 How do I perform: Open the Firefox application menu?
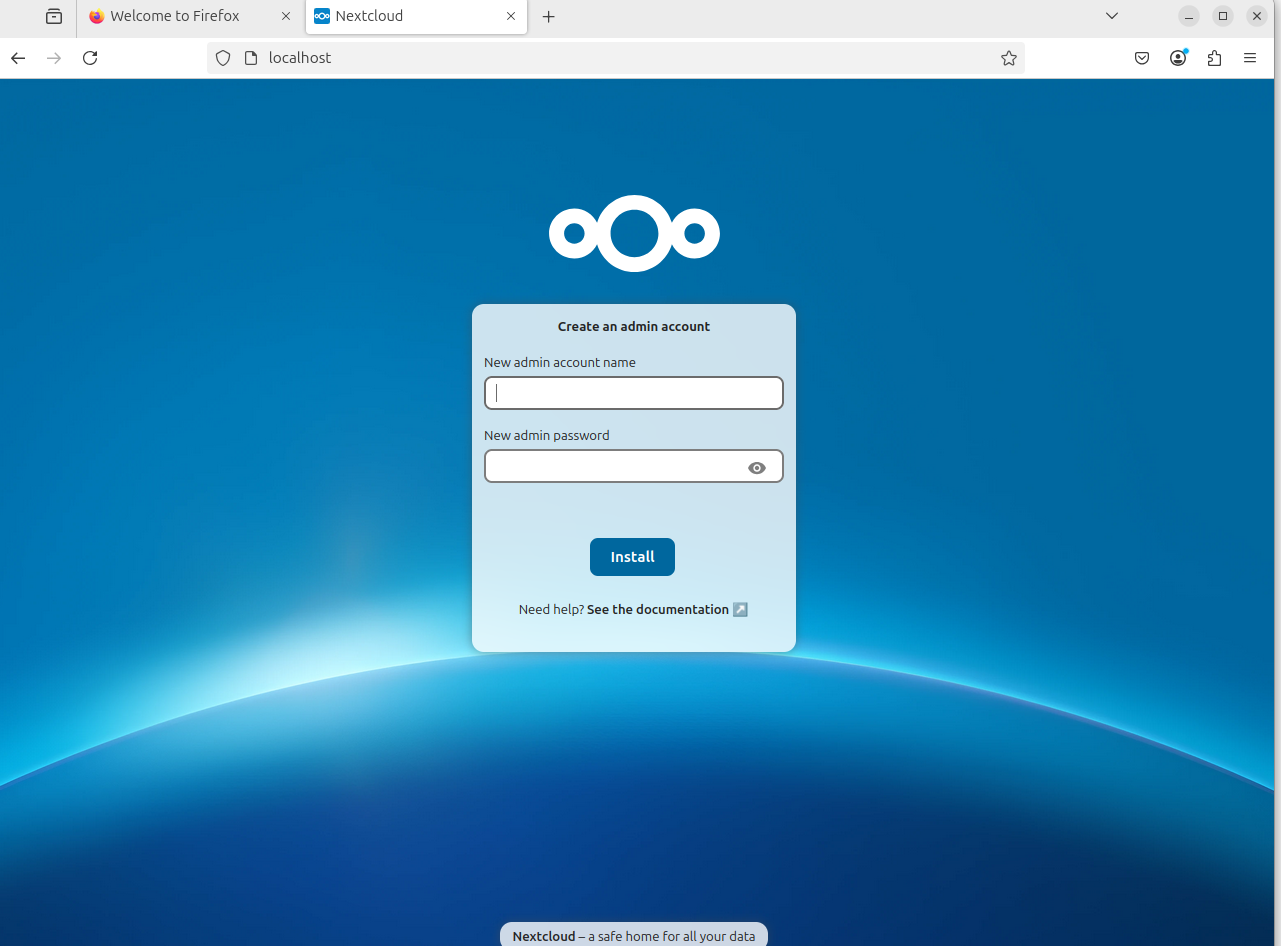tap(1250, 58)
